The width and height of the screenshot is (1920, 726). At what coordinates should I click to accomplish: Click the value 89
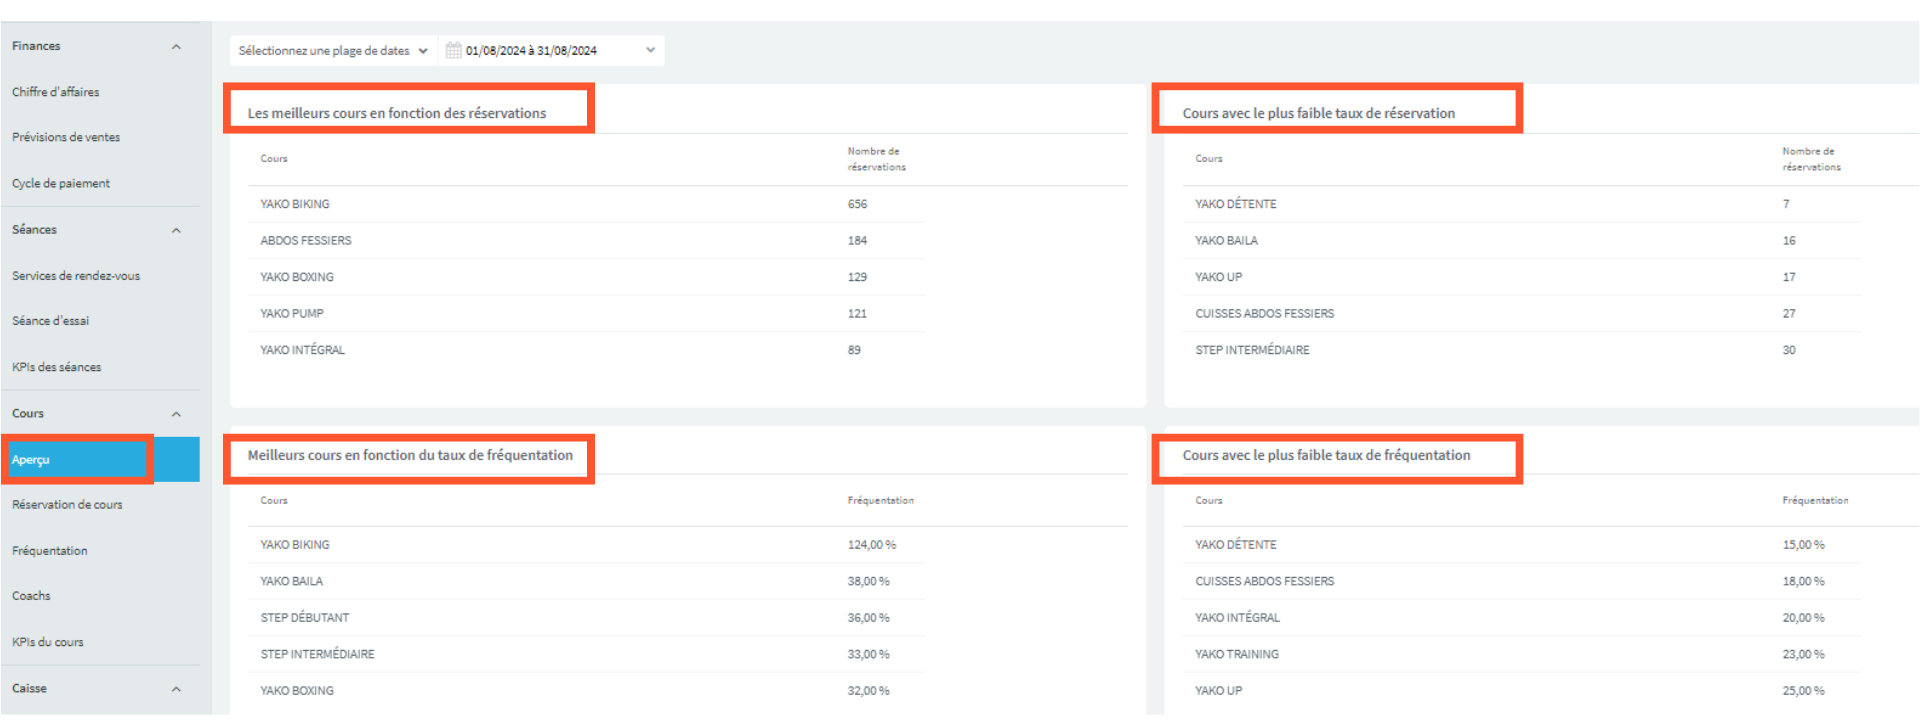[x=854, y=350]
